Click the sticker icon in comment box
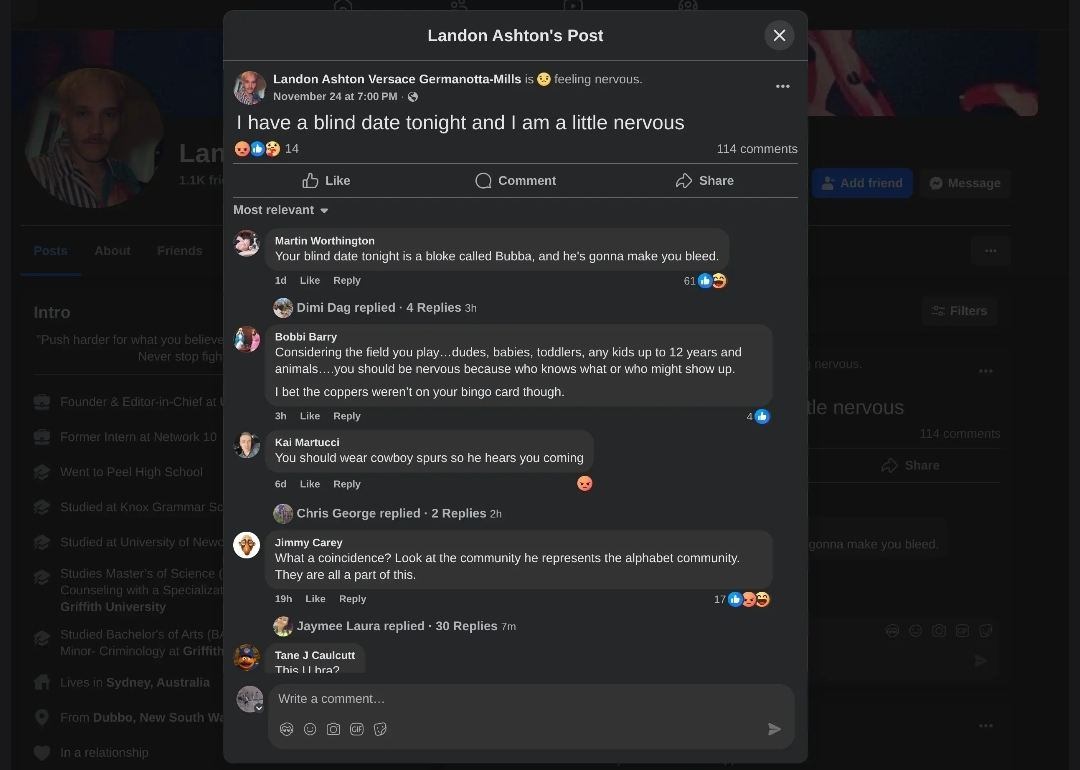1080x770 pixels. click(x=380, y=729)
